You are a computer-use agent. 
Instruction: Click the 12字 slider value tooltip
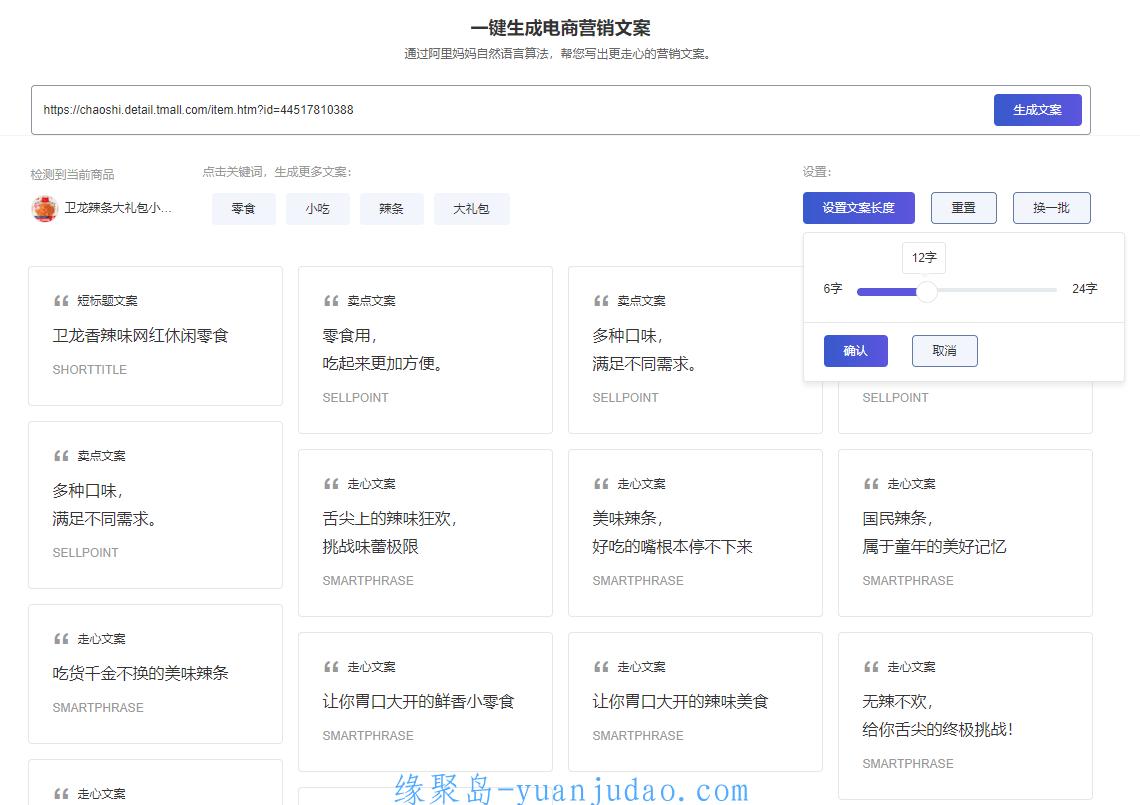point(924,257)
